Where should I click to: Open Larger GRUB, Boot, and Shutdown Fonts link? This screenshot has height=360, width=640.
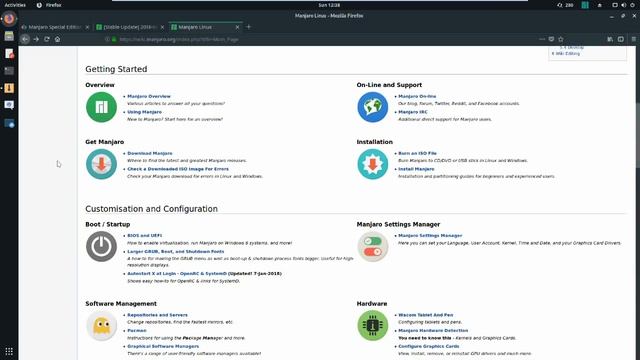(176, 251)
